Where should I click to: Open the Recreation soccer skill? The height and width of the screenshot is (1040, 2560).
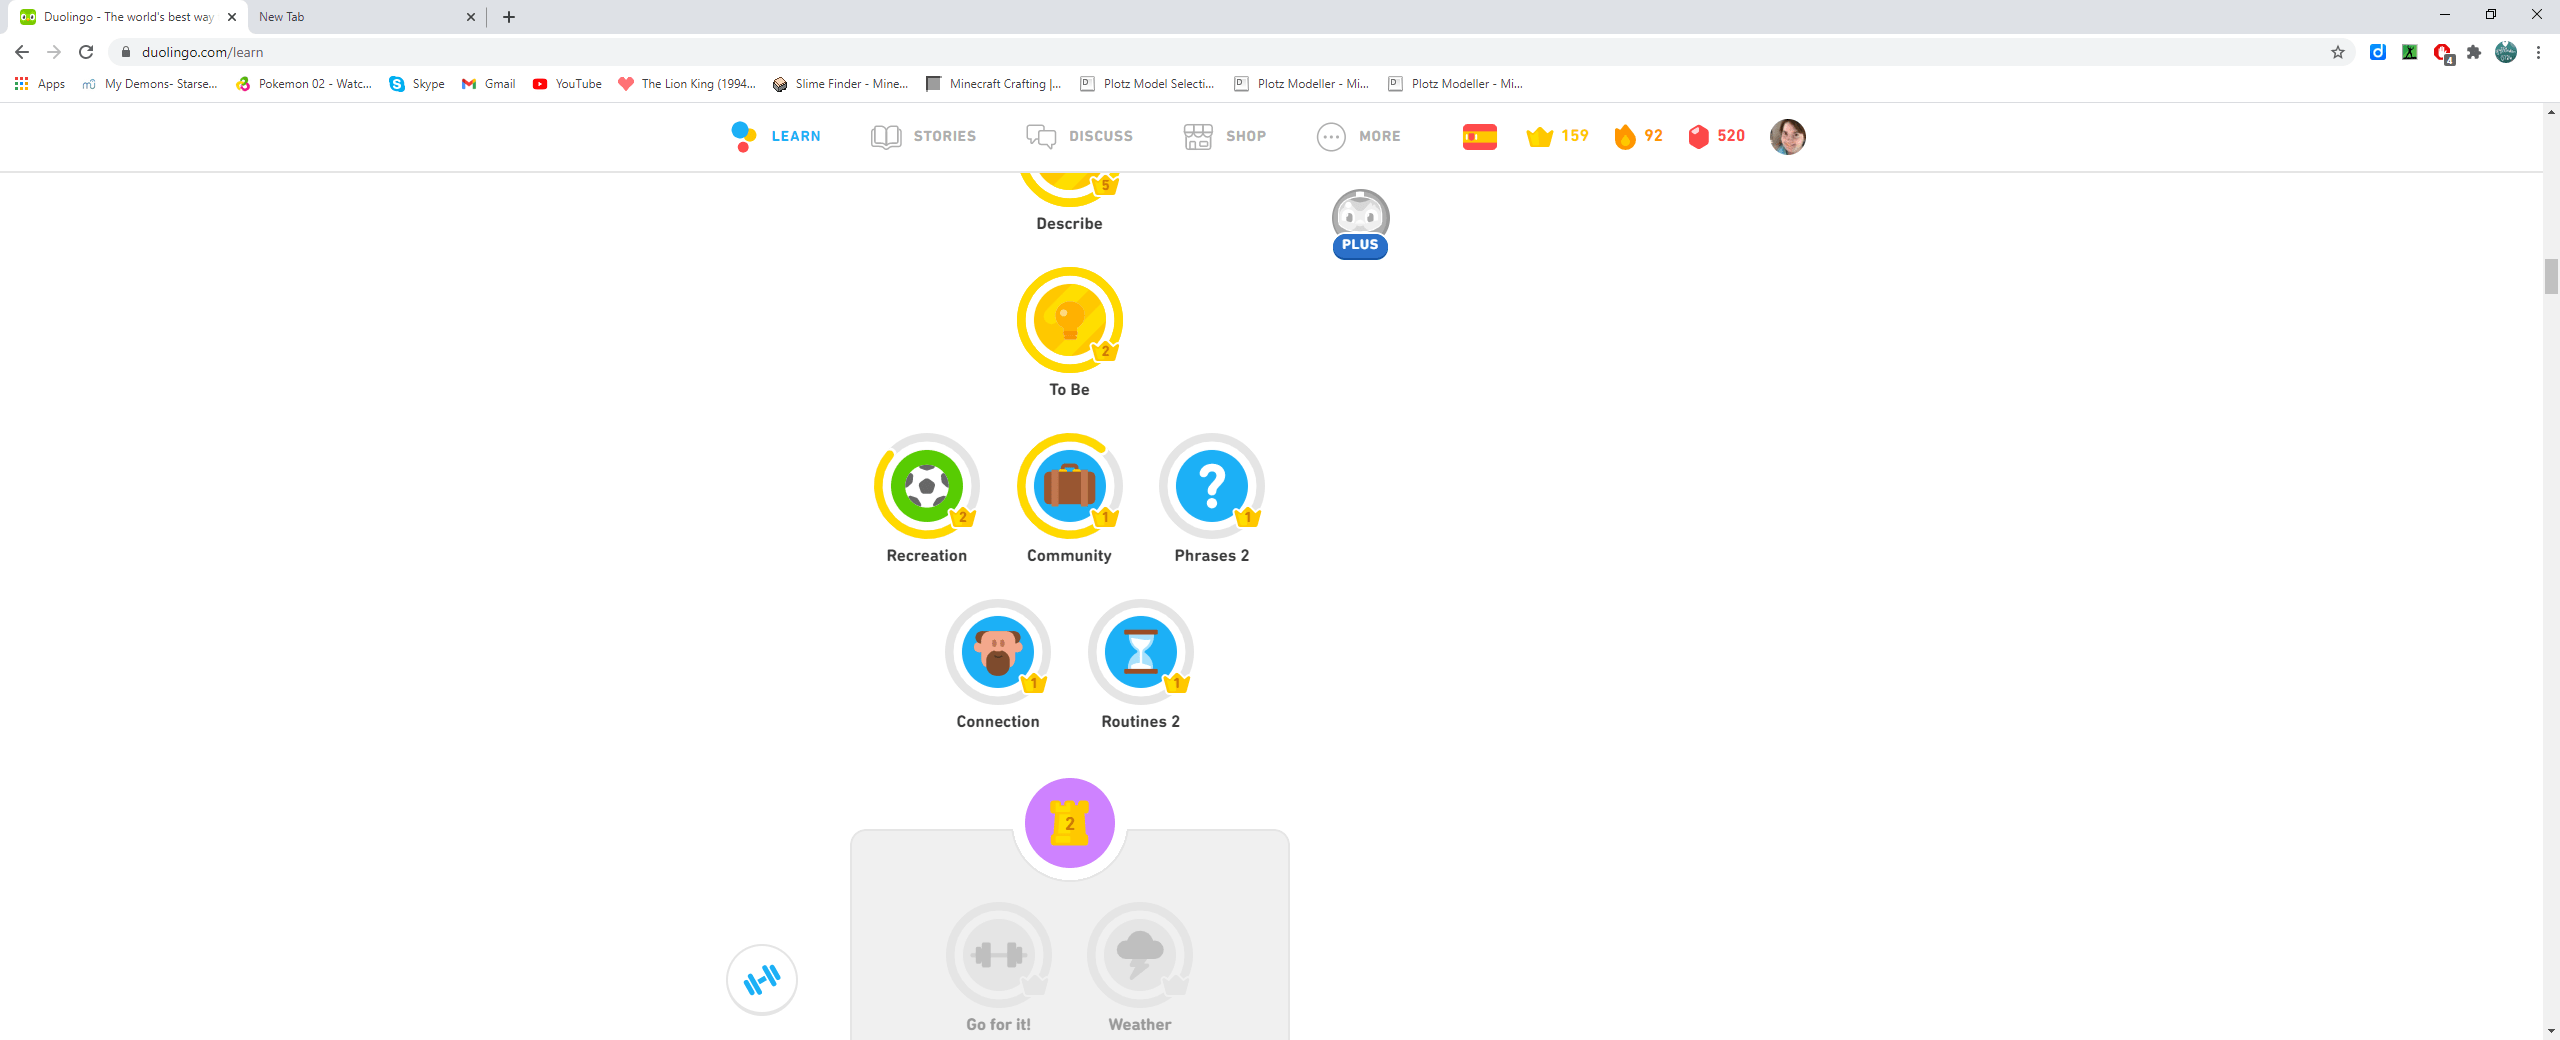coord(926,487)
